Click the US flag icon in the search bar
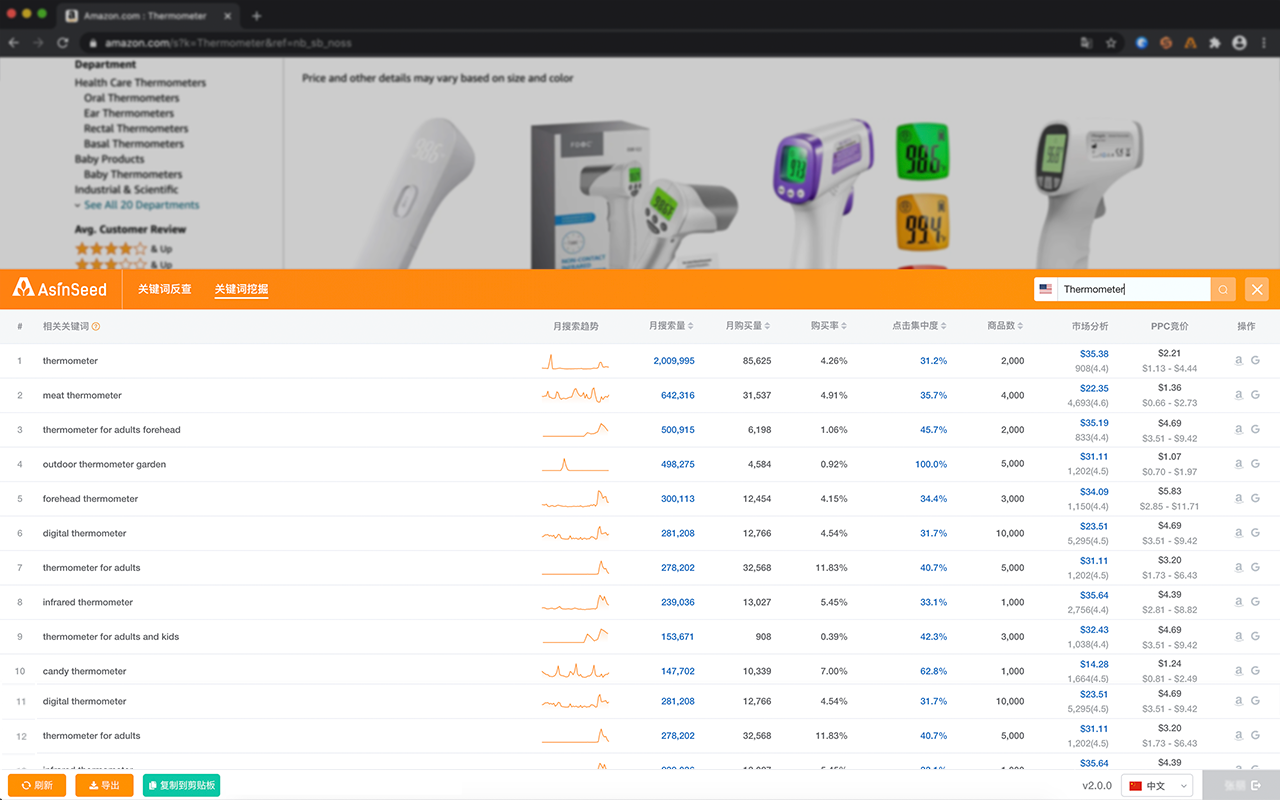This screenshot has height=800, width=1280. [1046, 289]
